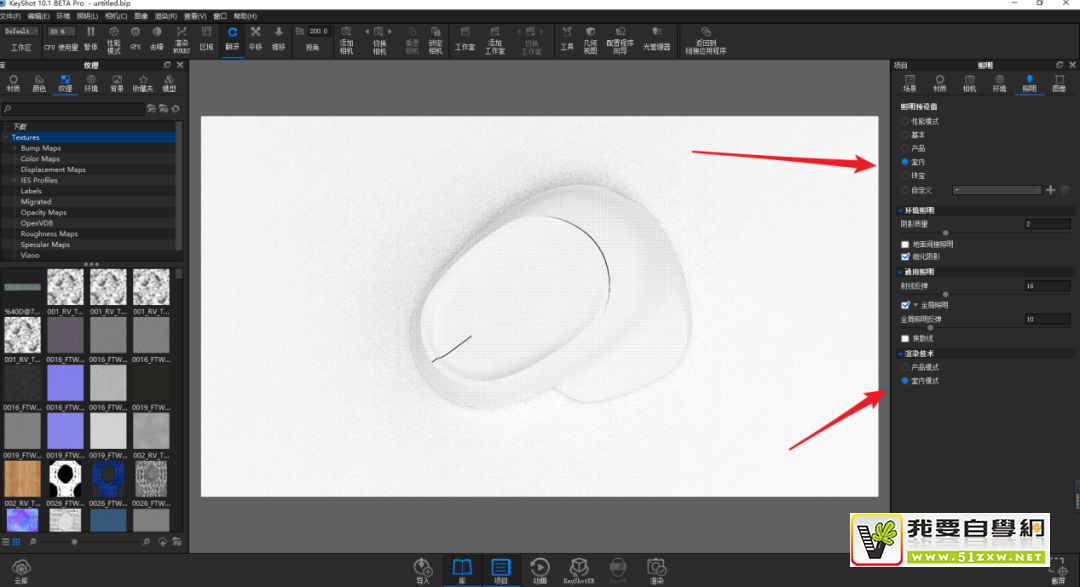Click the Import (导入) icon at bottom
The width and height of the screenshot is (1080, 587).
tap(422, 568)
